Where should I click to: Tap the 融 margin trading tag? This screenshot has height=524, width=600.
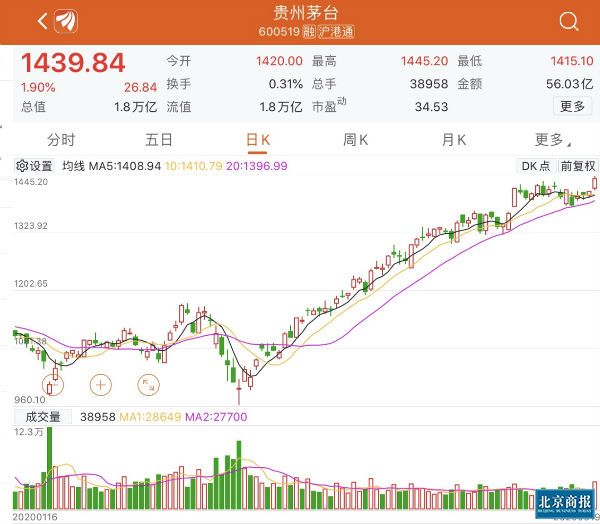pos(309,31)
